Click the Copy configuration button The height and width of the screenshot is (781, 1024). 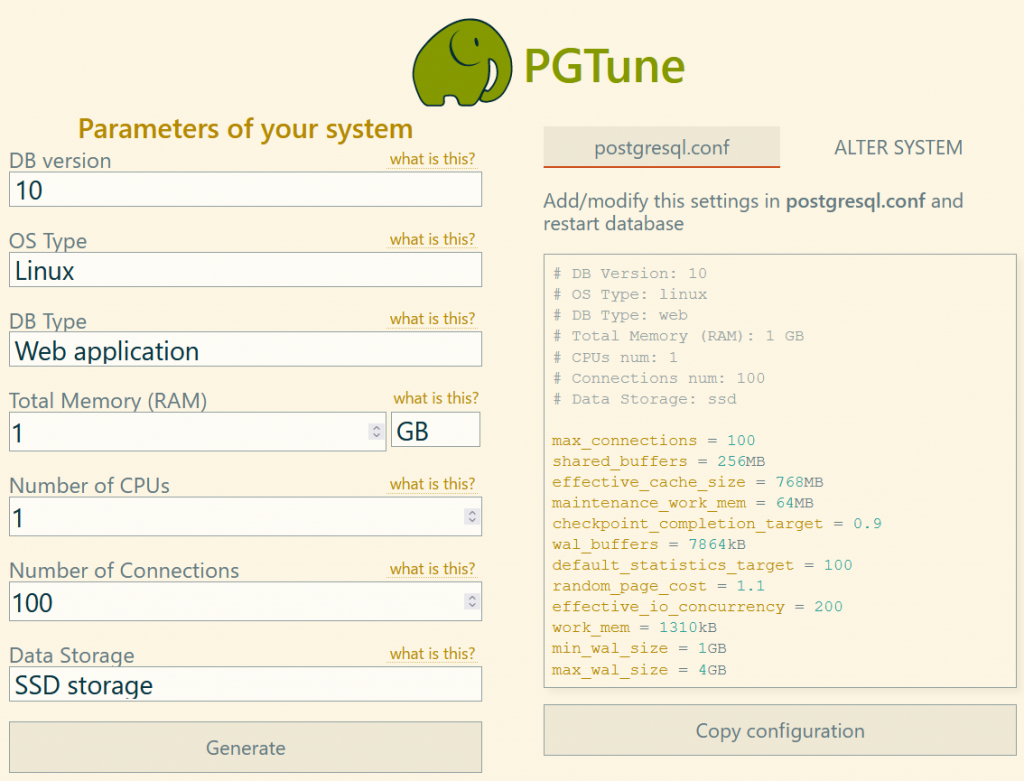(779, 731)
